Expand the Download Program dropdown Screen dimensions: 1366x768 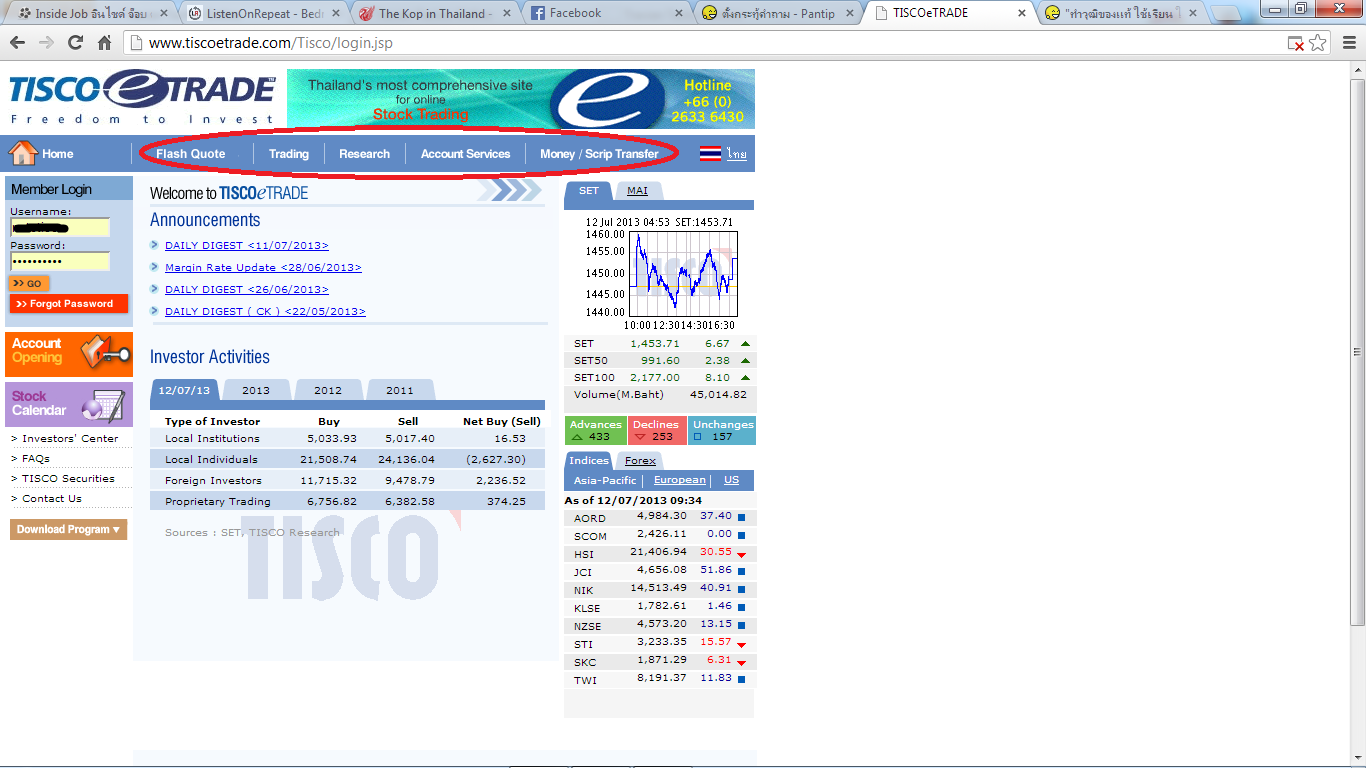tap(69, 529)
